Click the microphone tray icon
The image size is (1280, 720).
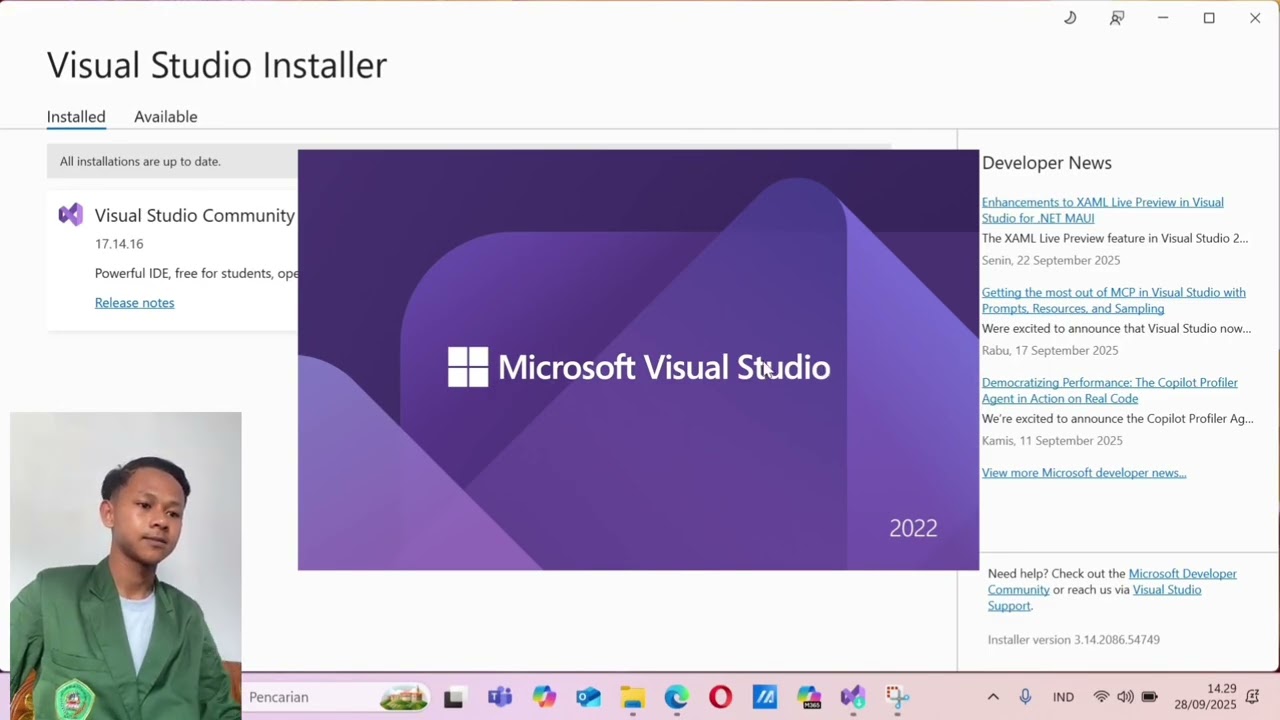tap(1025, 697)
